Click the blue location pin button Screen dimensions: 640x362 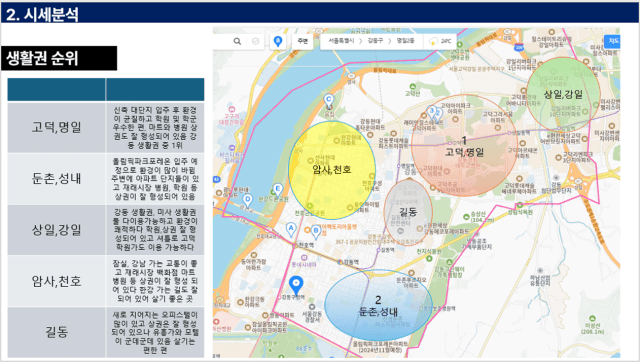coord(278,41)
